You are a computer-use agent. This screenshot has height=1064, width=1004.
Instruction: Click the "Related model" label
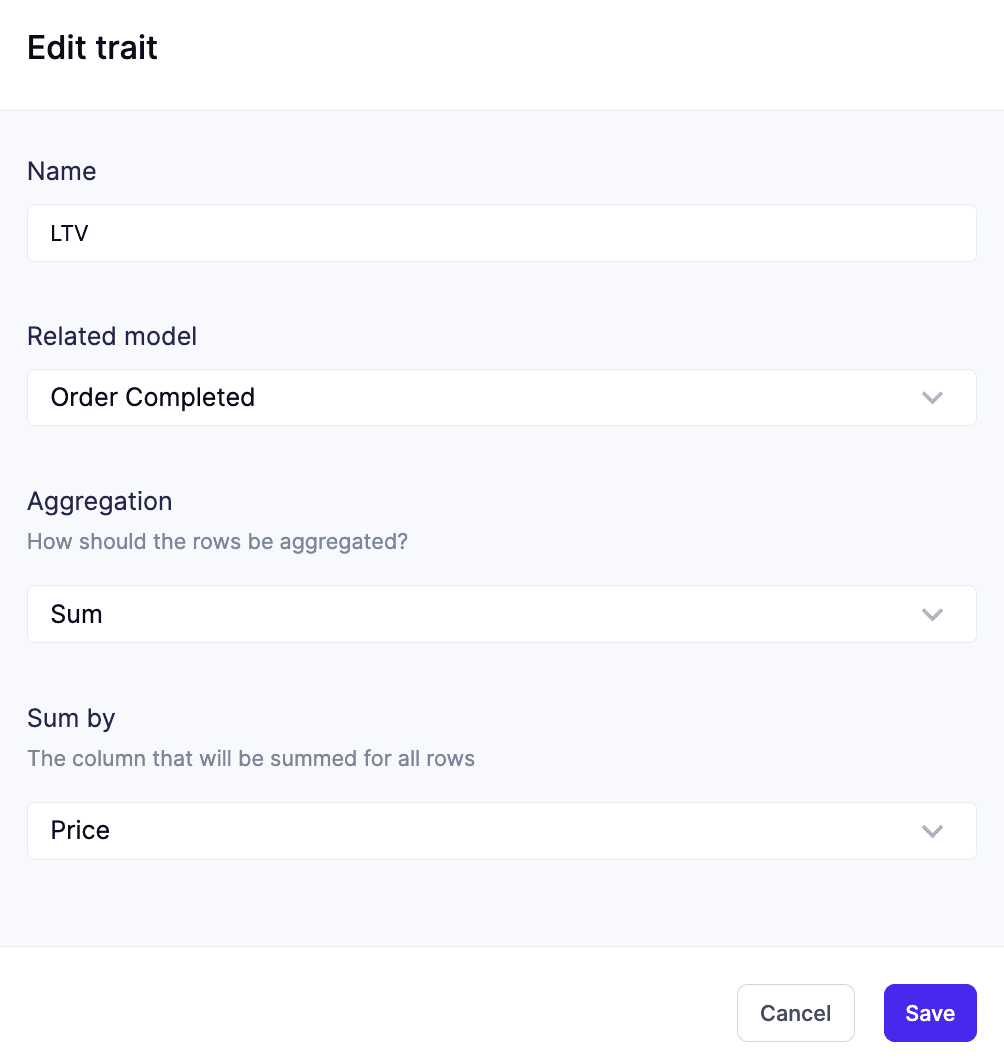112,337
